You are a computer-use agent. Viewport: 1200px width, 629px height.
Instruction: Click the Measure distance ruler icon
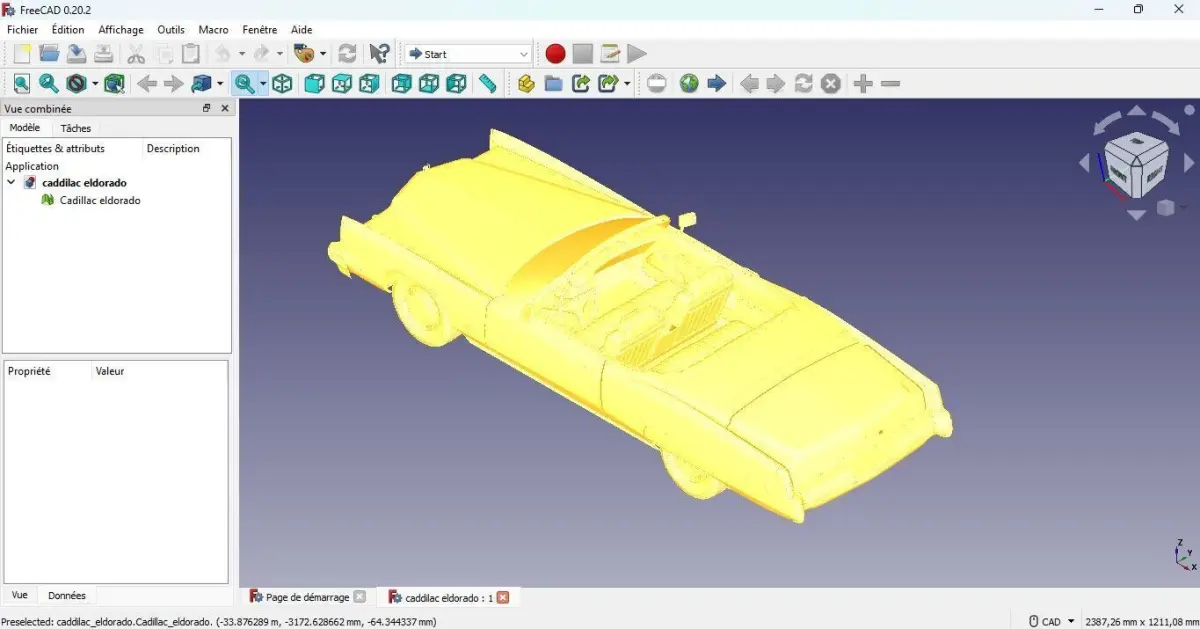pyautogui.click(x=488, y=84)
